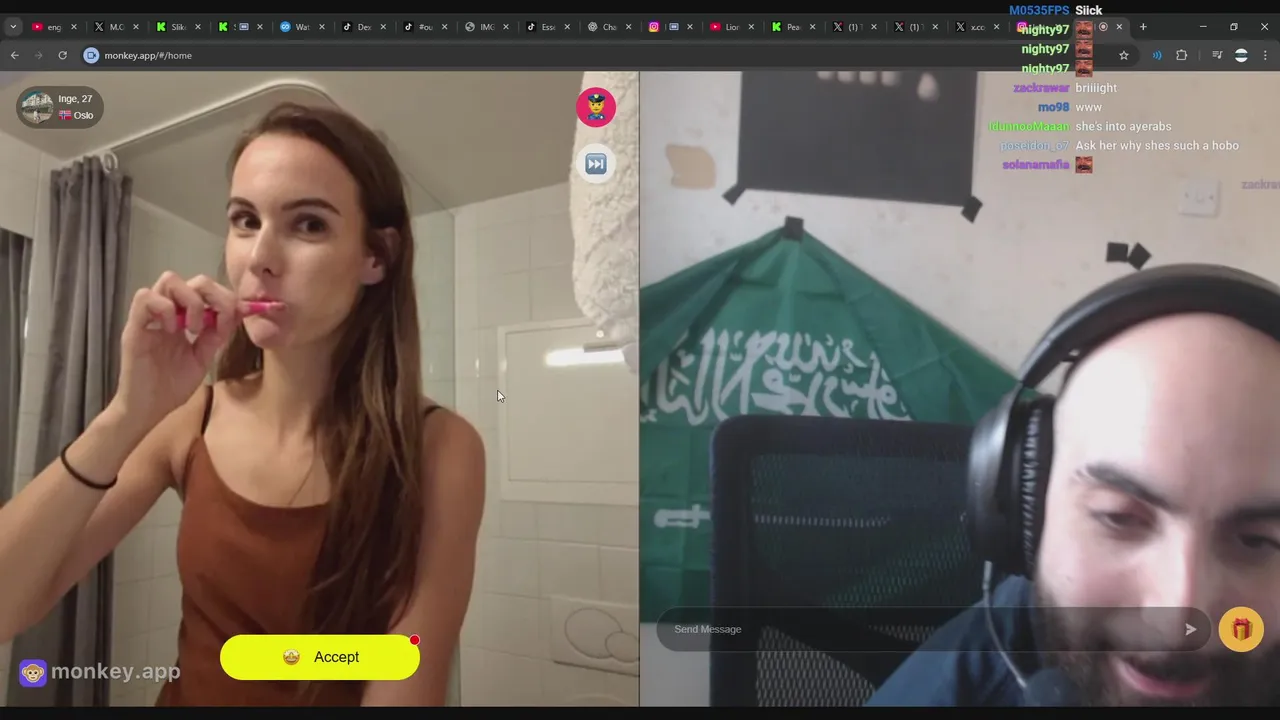Click the browser forward arrow

[38, 55]
